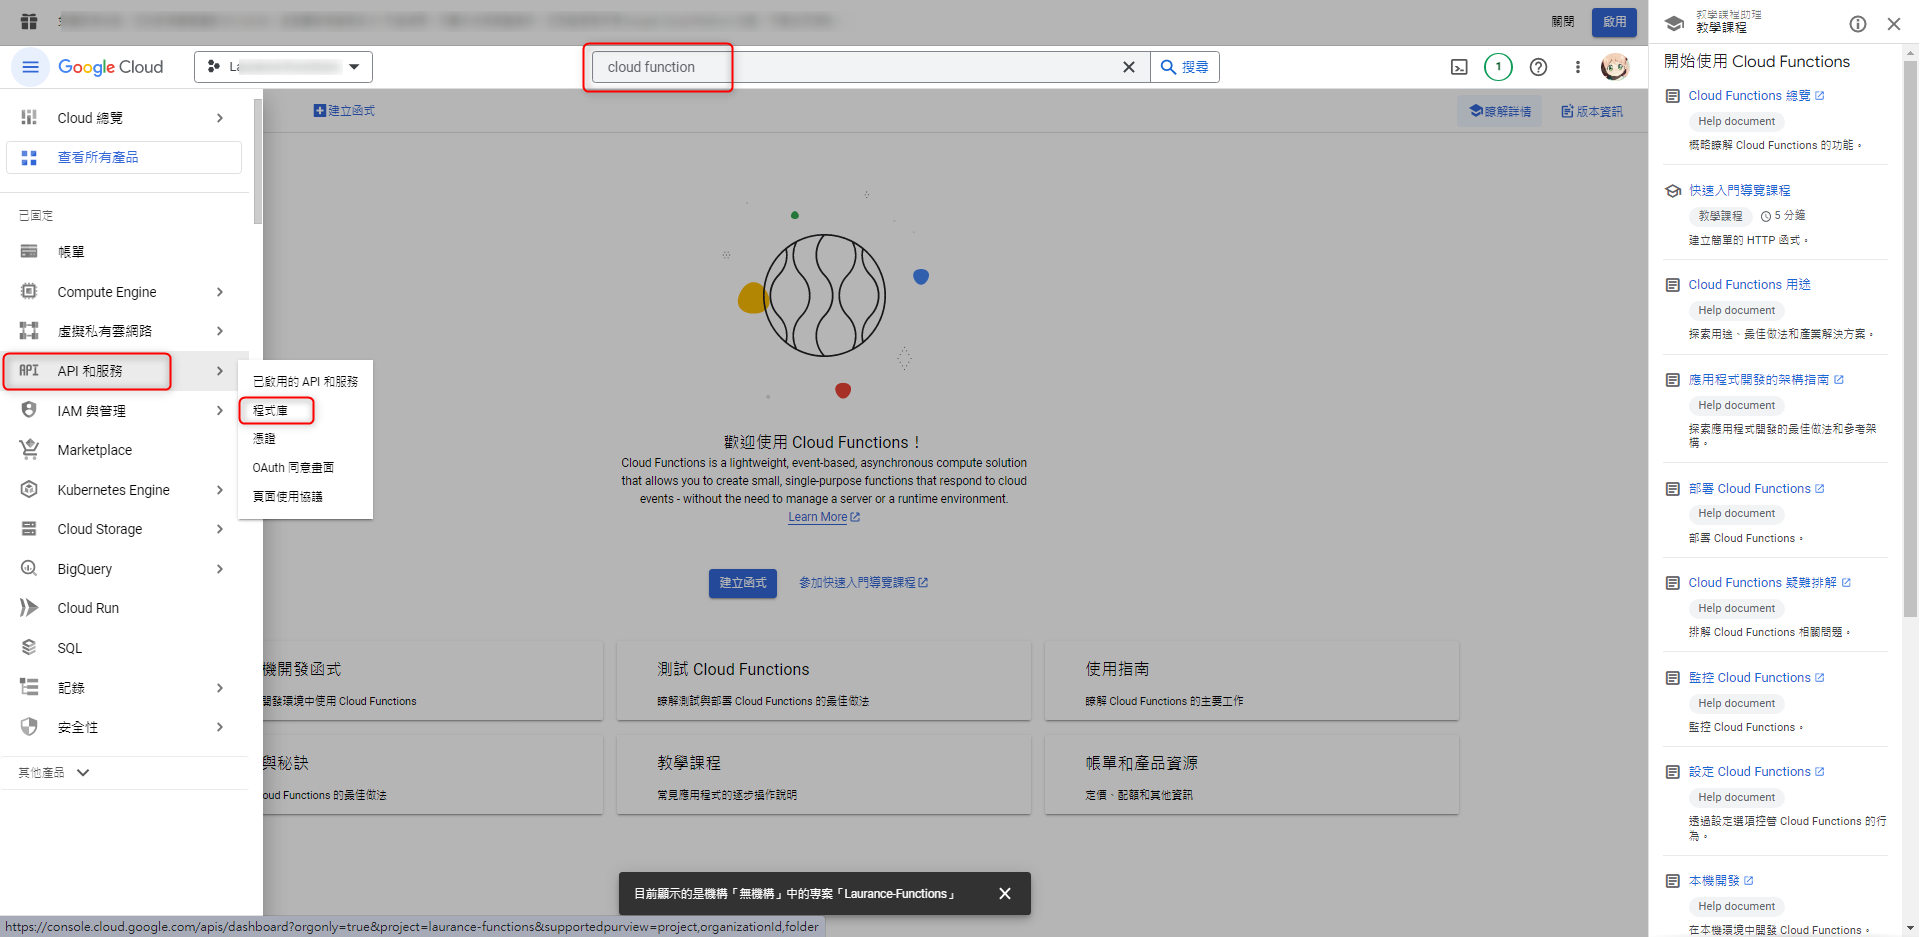
Task: Clear the search box with X
Action: click(x=1129, y=67)
